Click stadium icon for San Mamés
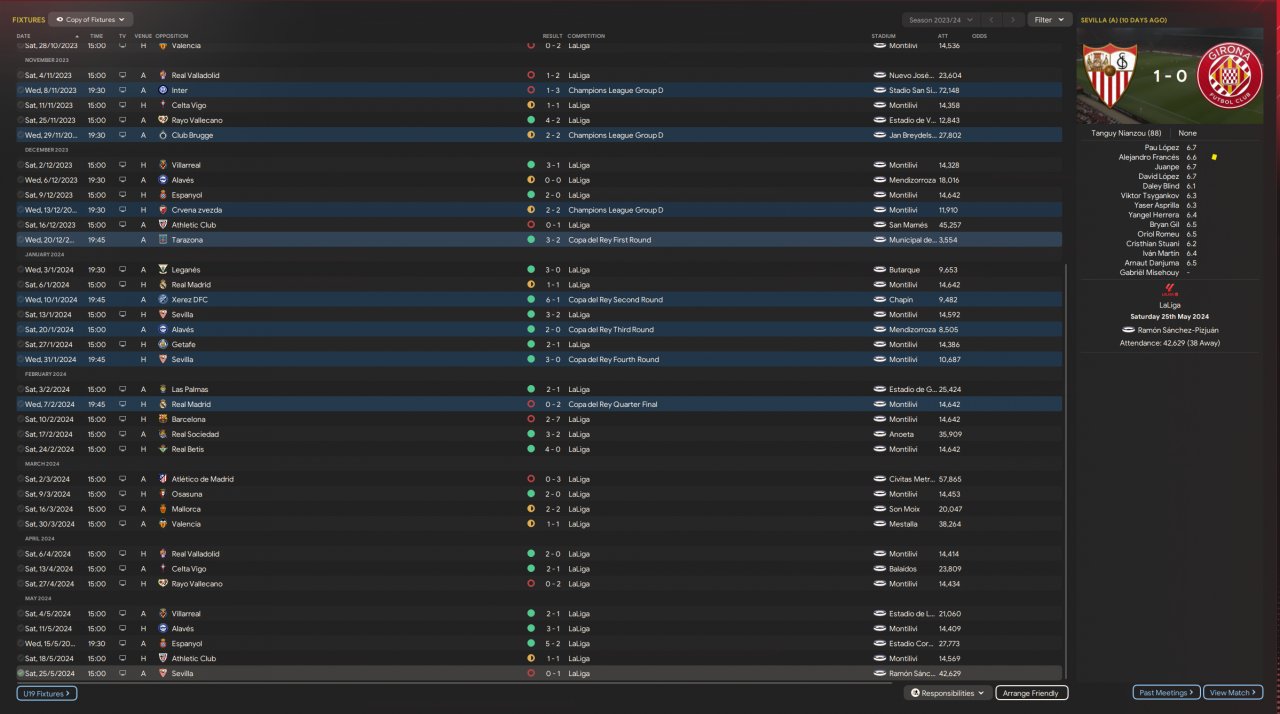Screen dimensions: 1280x714 coord(880,225)
